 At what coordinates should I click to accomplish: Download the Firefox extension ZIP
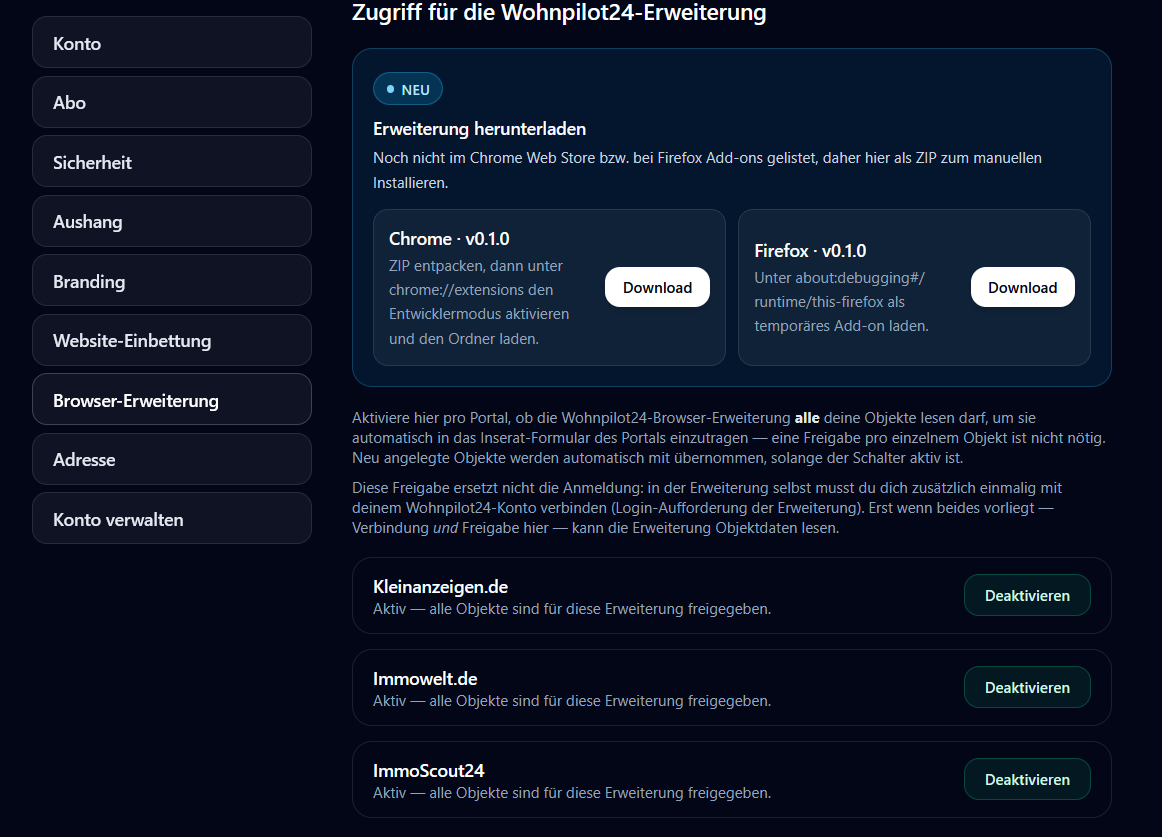pos(1023,287)
